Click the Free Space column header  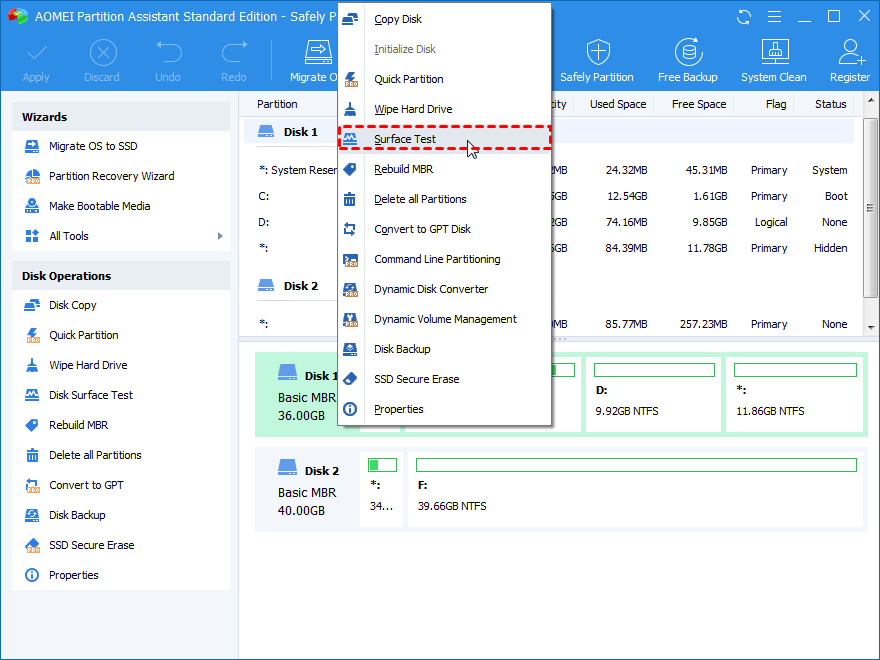(698, 104)
